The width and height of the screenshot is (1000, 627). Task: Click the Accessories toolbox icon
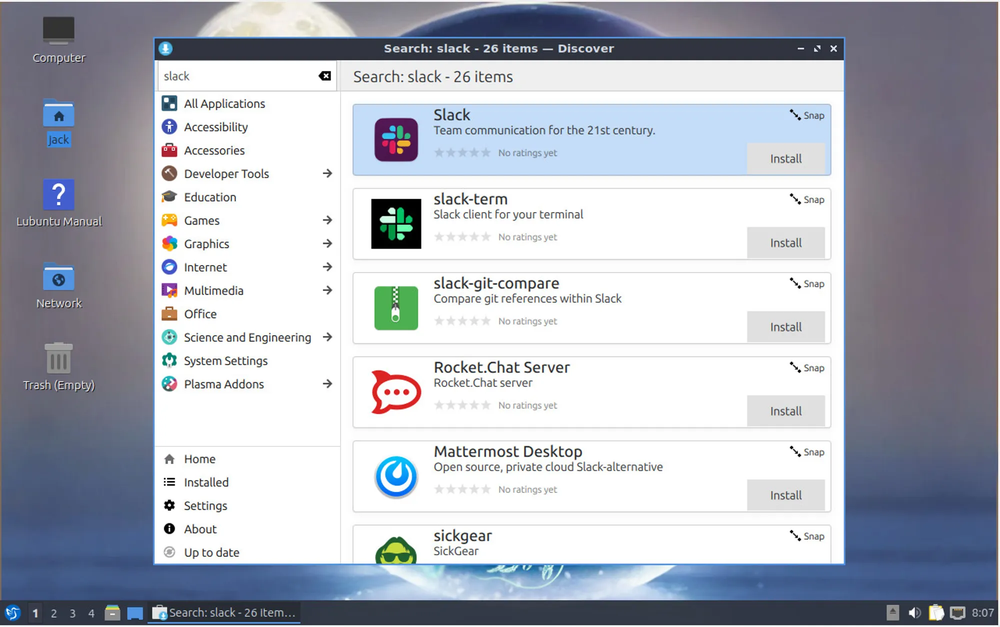169,151
